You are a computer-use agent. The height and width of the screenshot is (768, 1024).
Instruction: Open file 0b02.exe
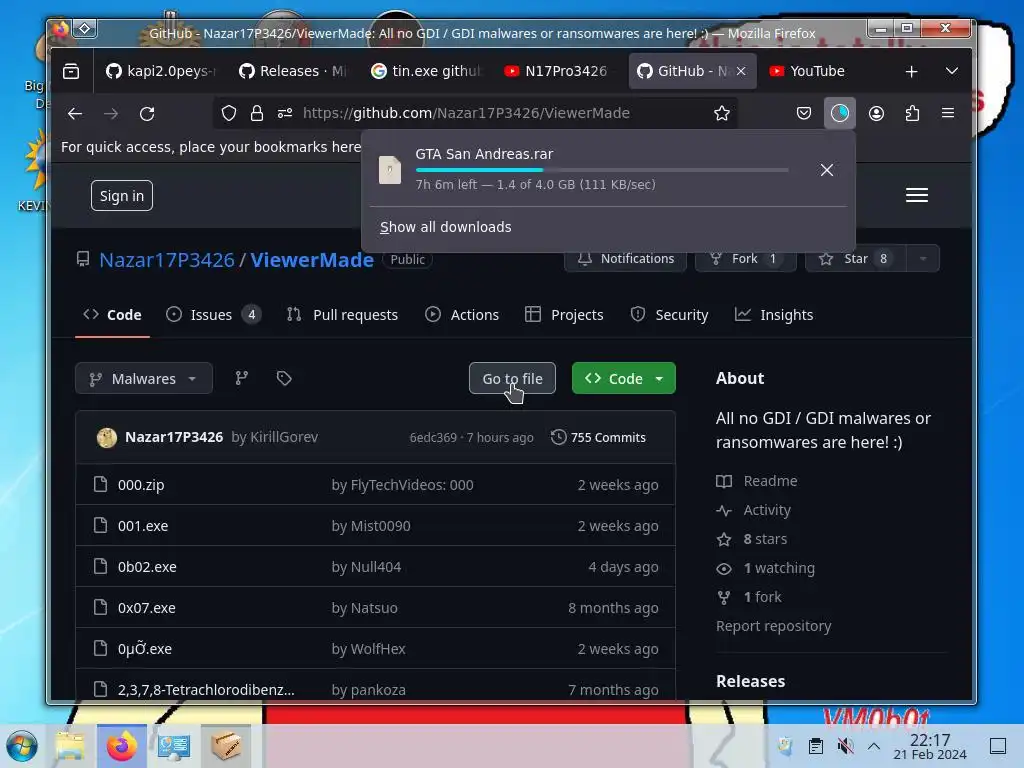[147, 567]
